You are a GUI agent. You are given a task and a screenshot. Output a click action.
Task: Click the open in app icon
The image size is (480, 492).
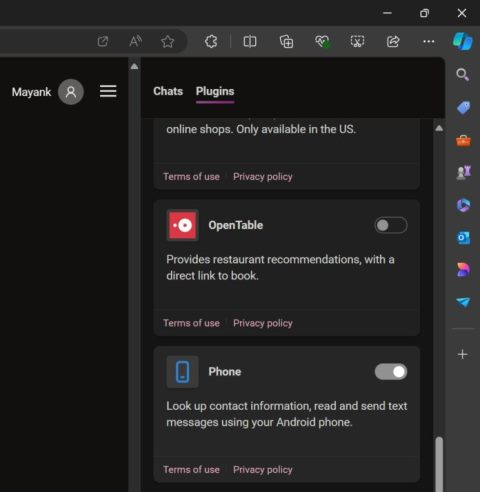[x=103, y=41]
